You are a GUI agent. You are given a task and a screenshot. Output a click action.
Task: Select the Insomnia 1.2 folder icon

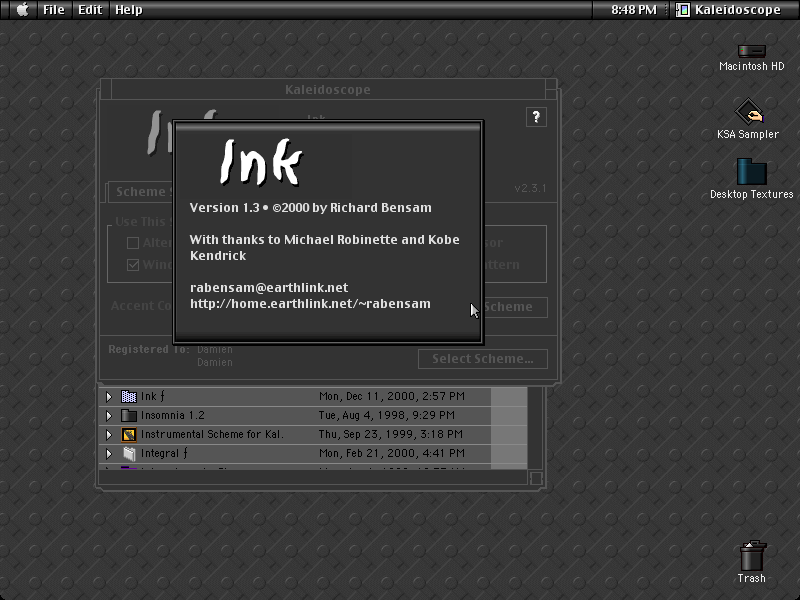coord(129,415)
